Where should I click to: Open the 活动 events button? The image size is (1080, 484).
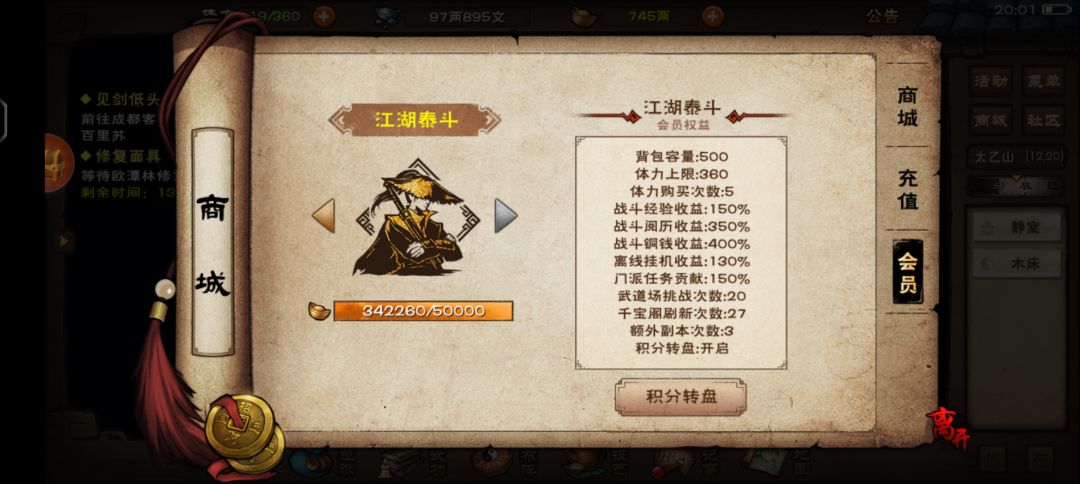[x=991, y=81]
